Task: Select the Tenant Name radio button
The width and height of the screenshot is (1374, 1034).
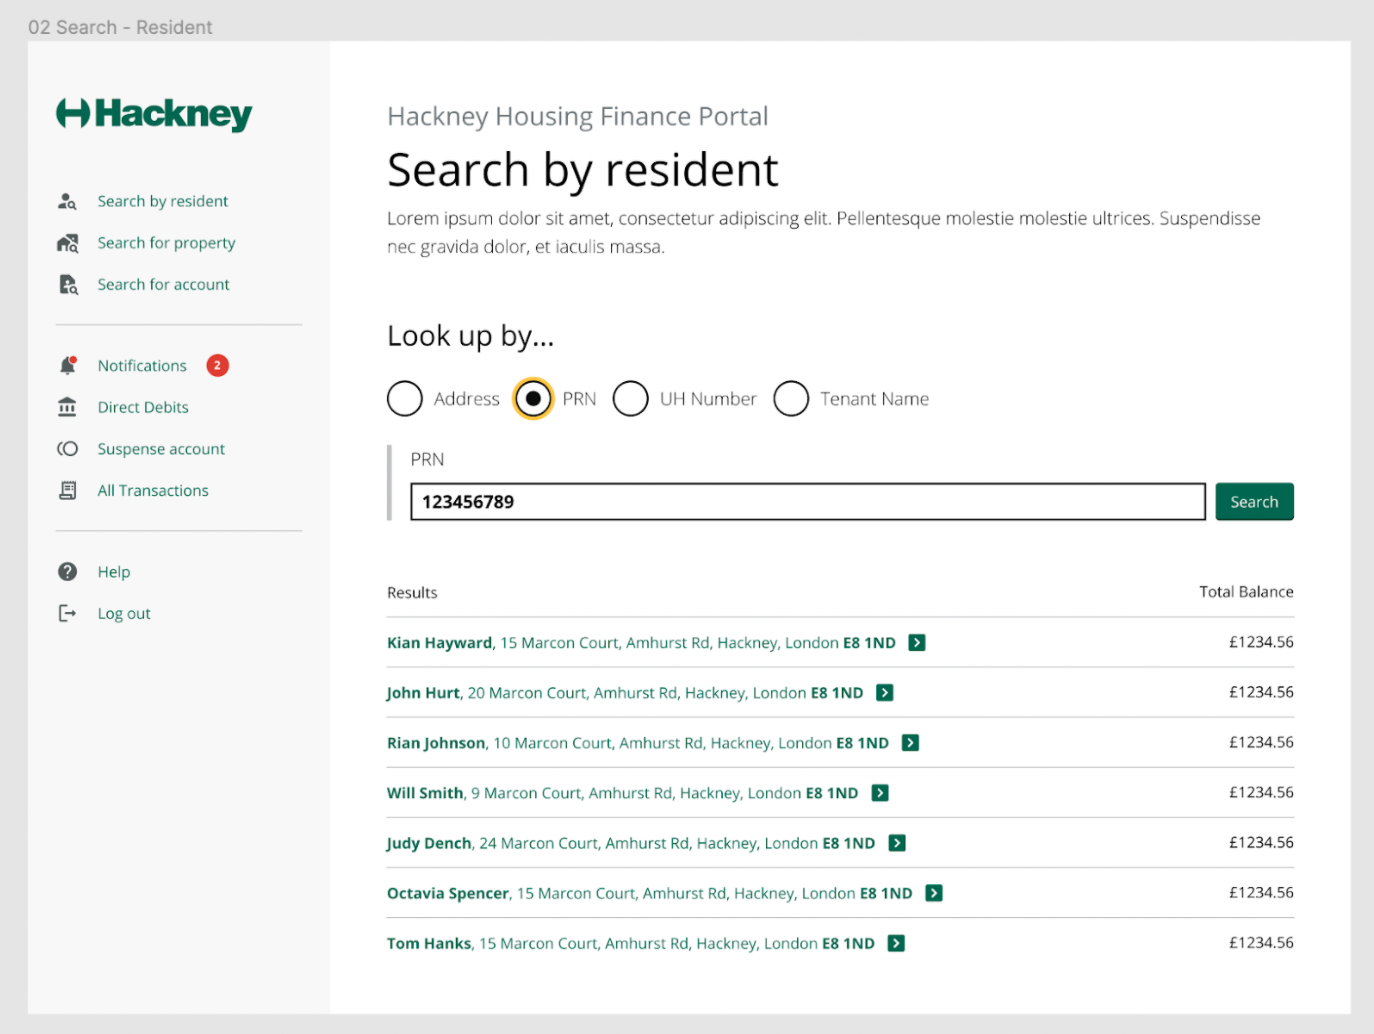Action: (x=791, y=398)
